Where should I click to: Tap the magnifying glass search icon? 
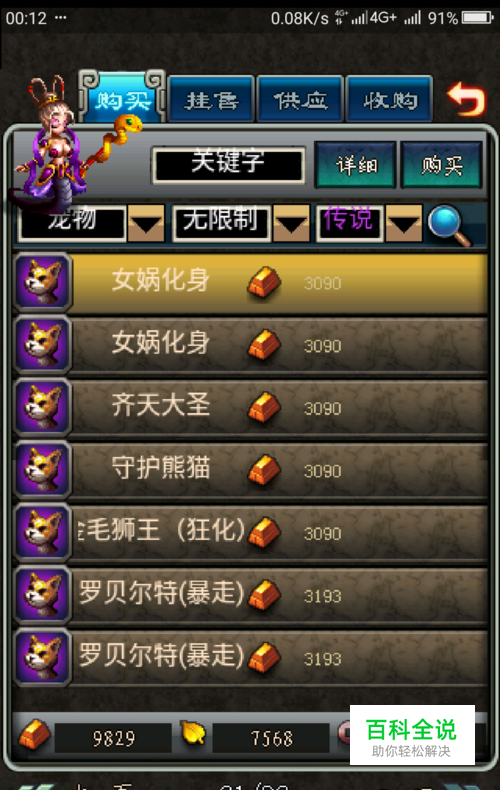pos(449,225)
